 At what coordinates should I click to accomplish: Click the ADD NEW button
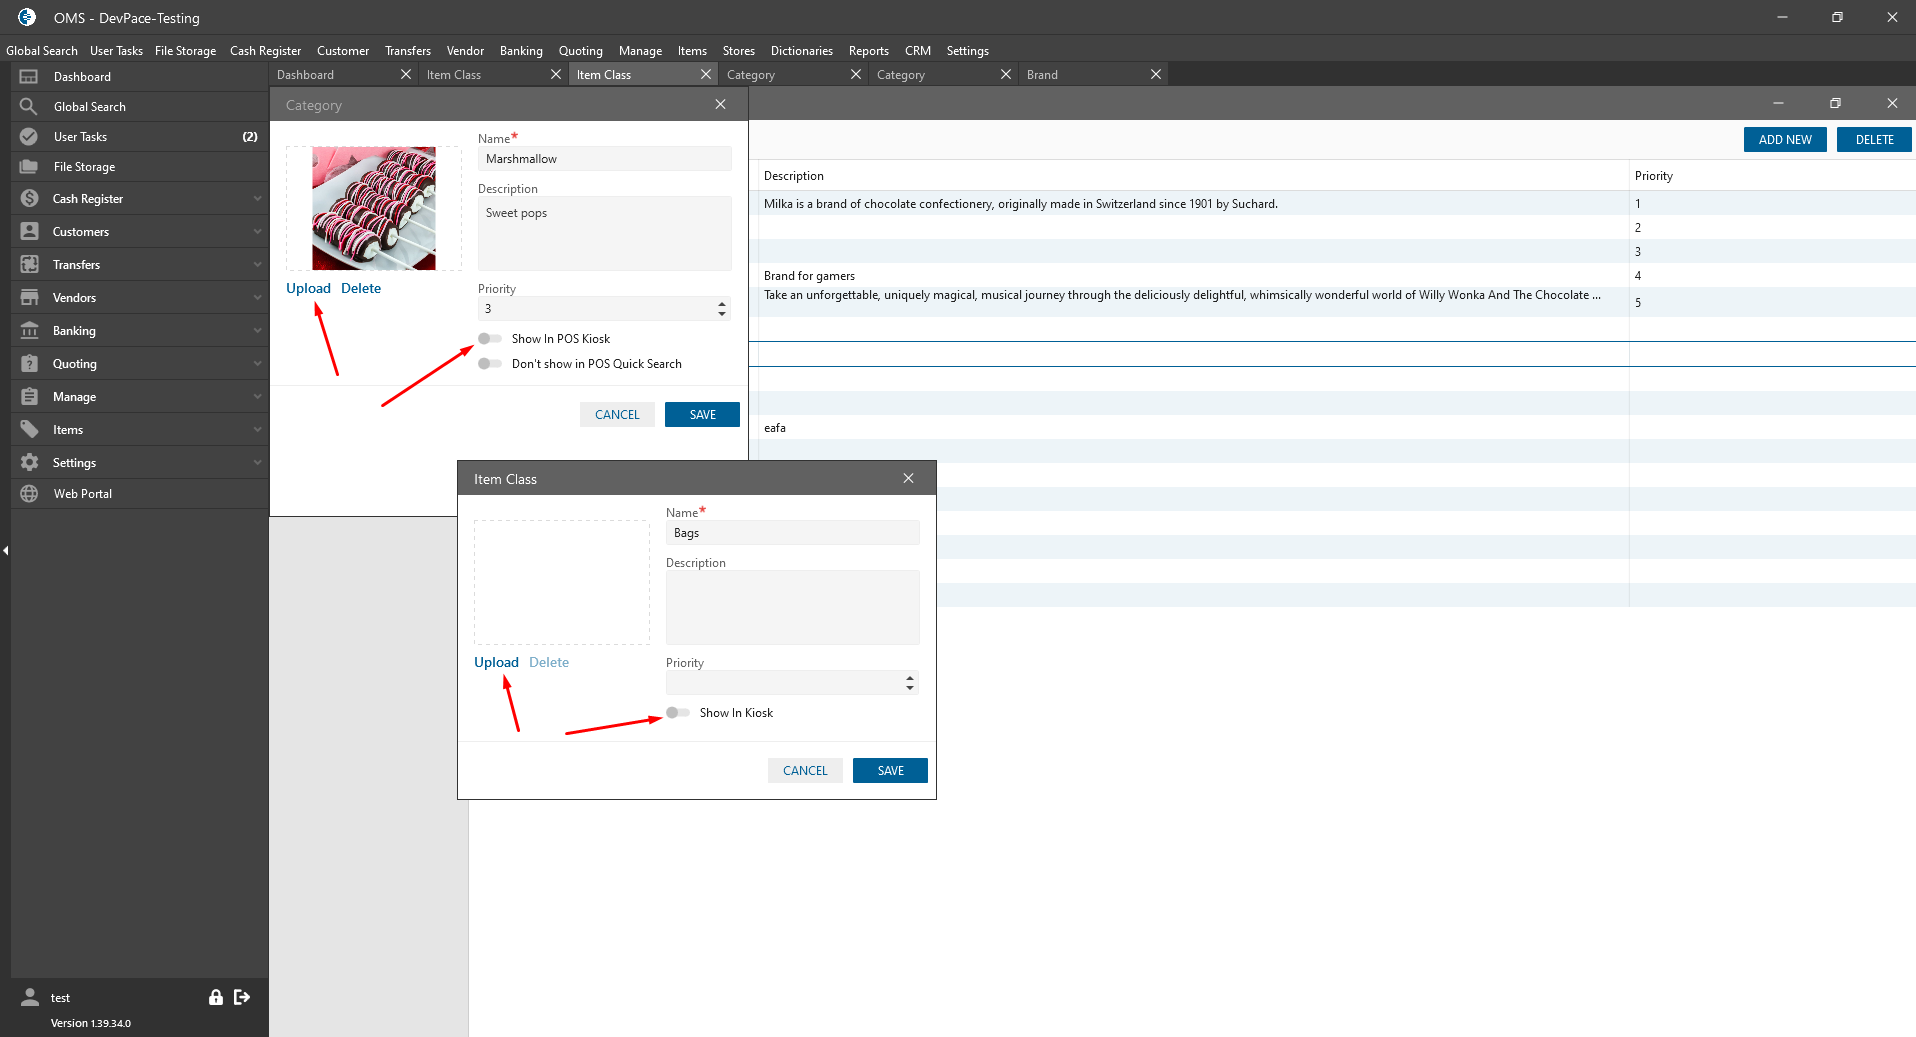coord(1784,140)
